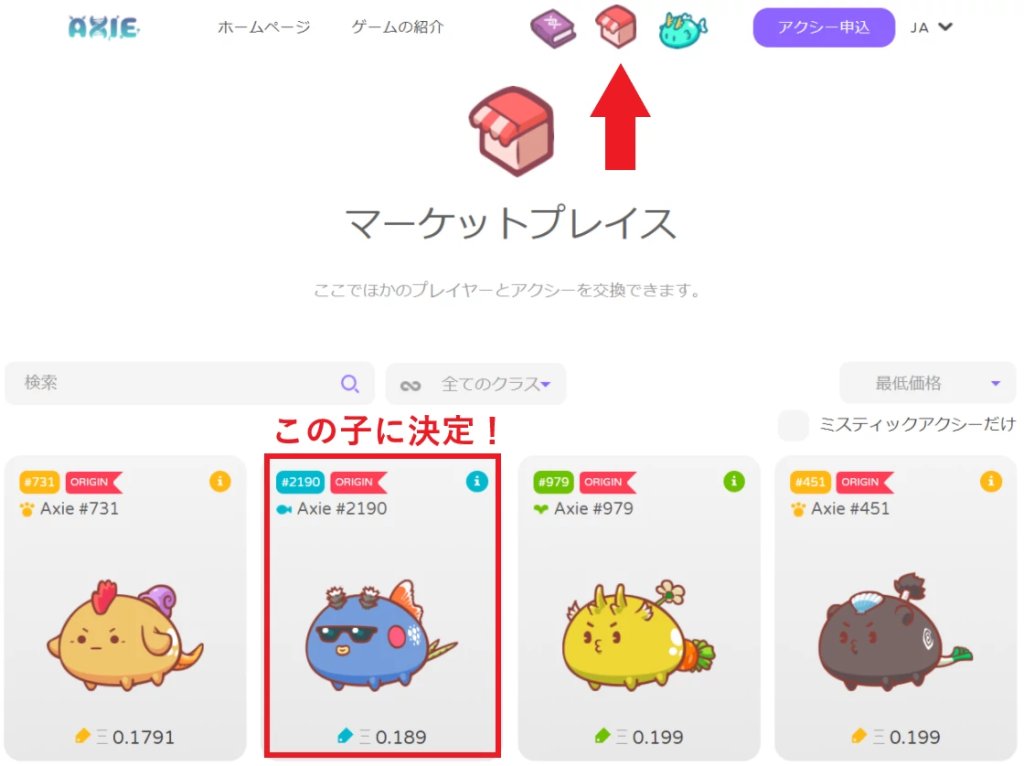
Task: Open the JA language selector
Action: click(x=931, y=27)
